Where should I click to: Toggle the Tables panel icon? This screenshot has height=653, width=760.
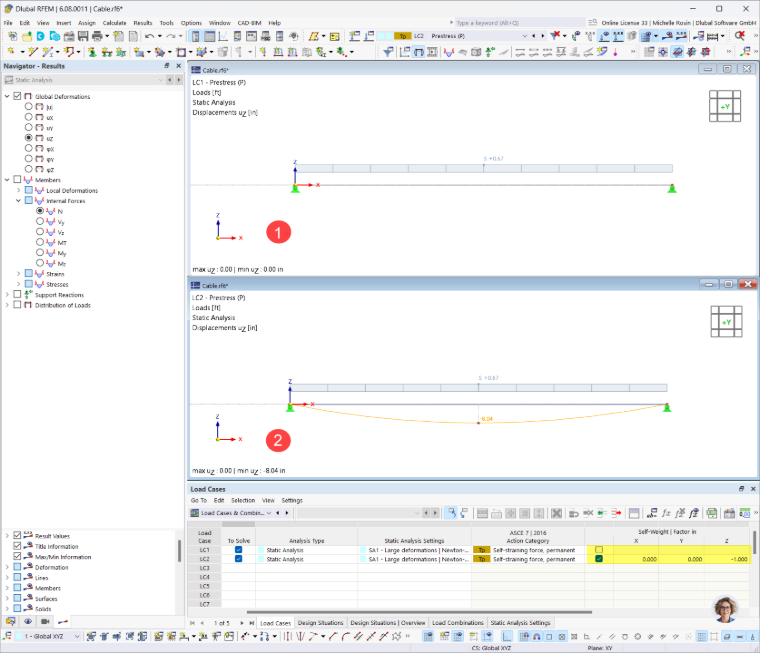(209, 36)
